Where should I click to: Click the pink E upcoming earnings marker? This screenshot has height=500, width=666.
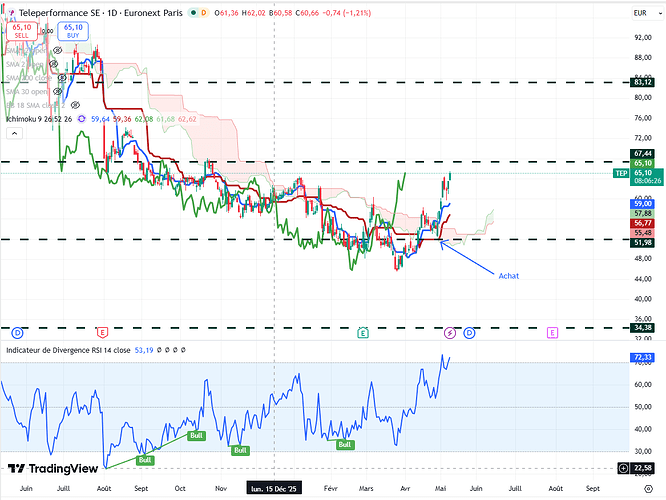click(x=552, y=333)
